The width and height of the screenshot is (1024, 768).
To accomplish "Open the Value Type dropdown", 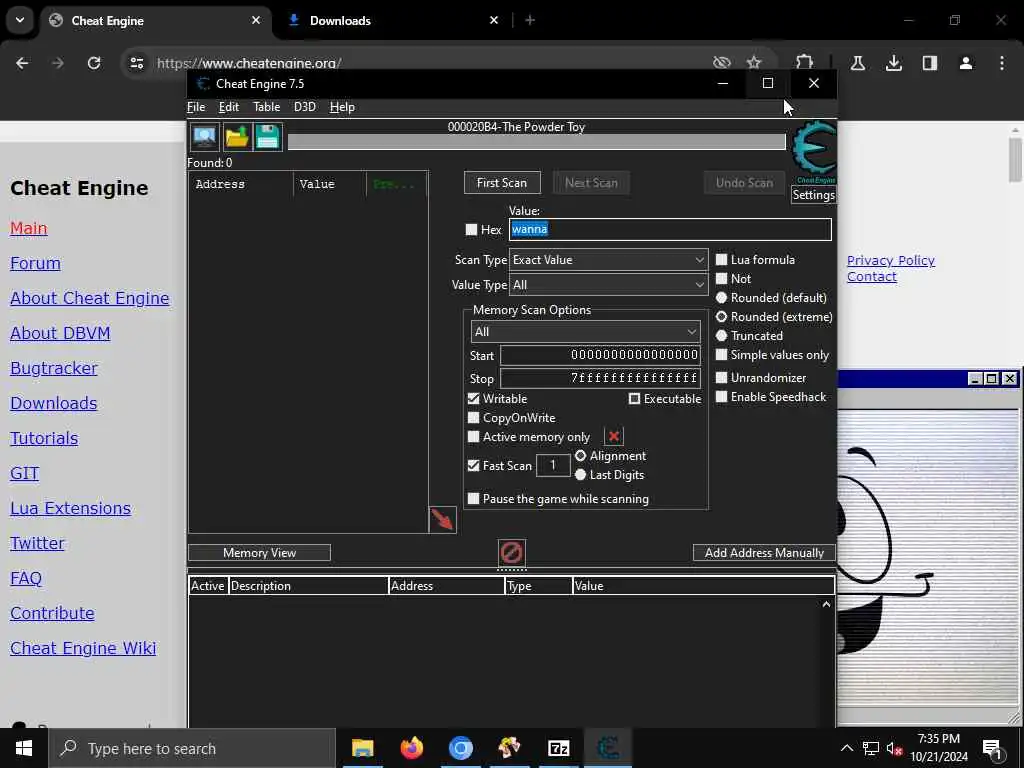I will pos(608,285).
